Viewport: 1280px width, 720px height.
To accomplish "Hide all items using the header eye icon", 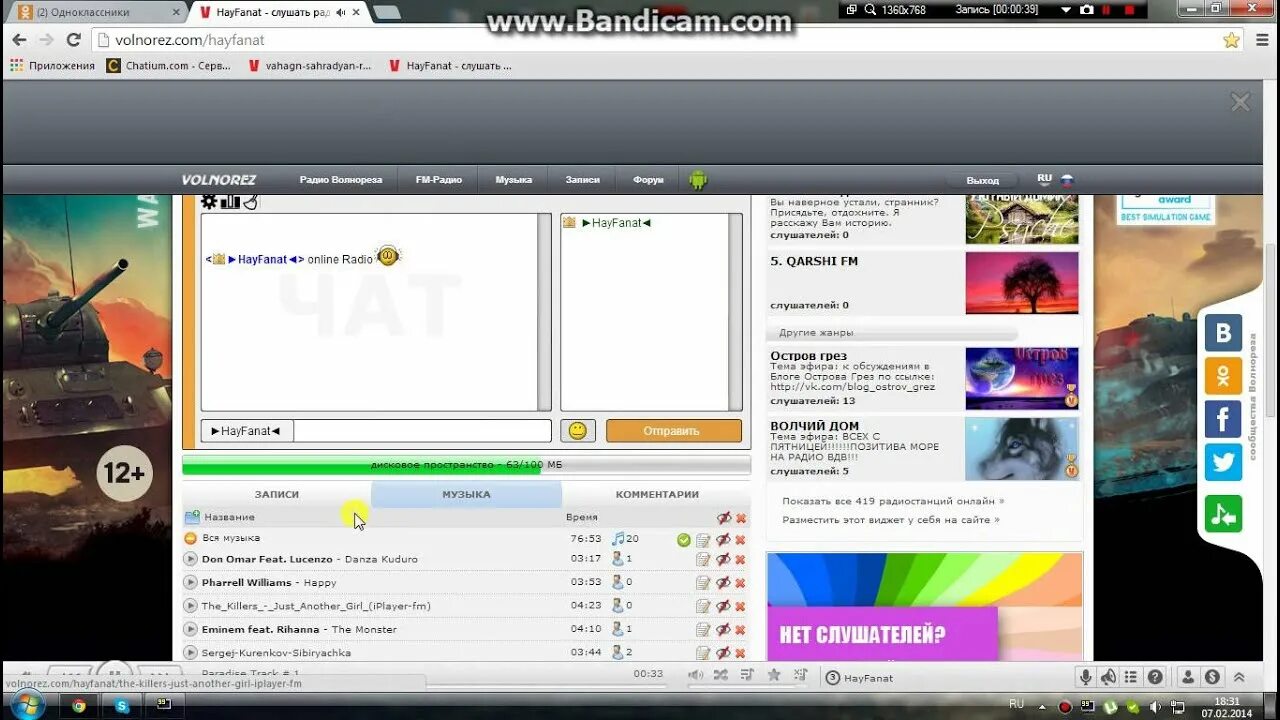I will [723, 518].
